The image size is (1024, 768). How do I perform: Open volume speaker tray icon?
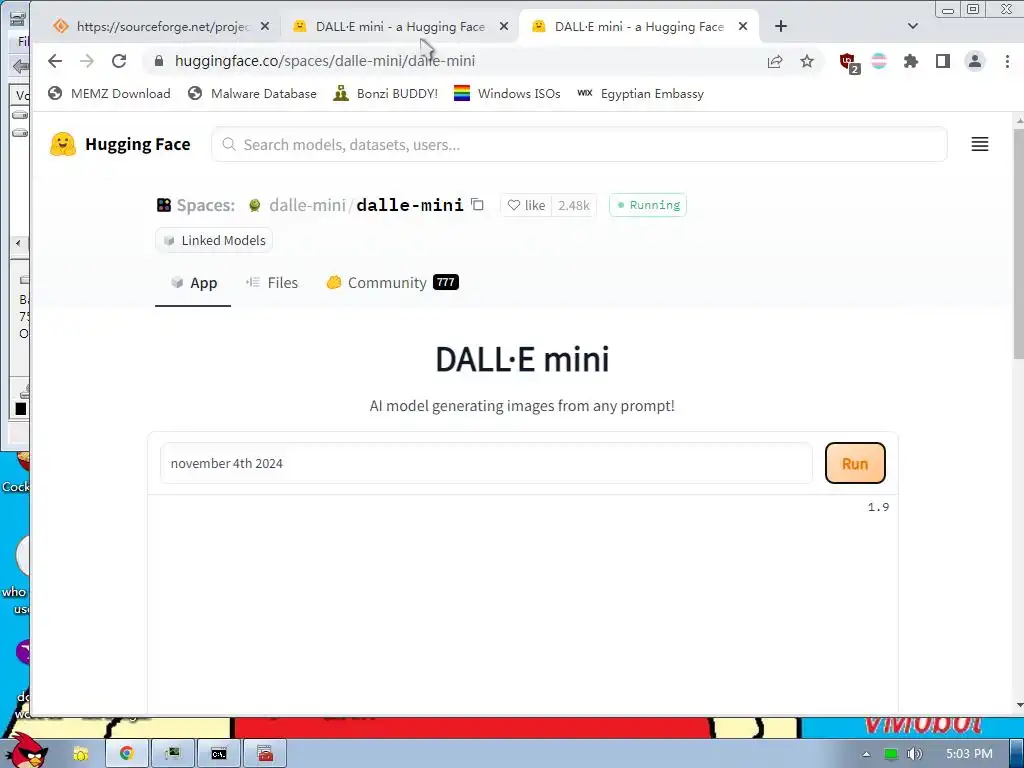click(915, 754)
